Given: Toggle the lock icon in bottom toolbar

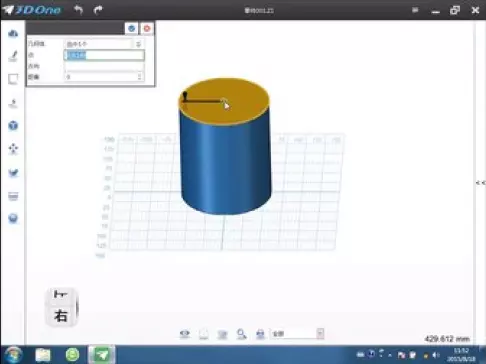Looking at the screenshot, I should (260, 334).
